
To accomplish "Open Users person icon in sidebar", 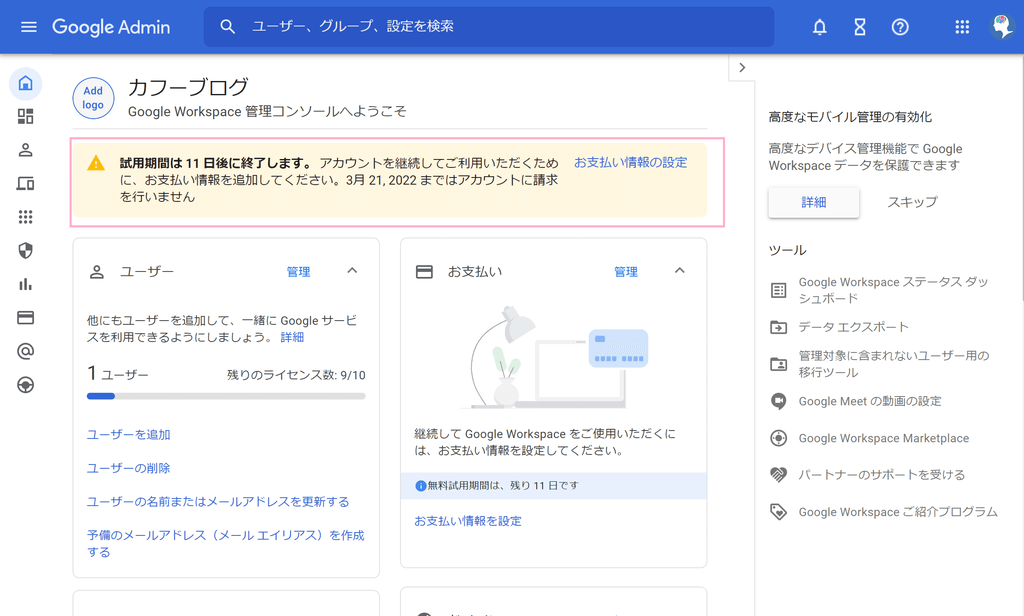I will pyautogui.click(x=25, y=150).
